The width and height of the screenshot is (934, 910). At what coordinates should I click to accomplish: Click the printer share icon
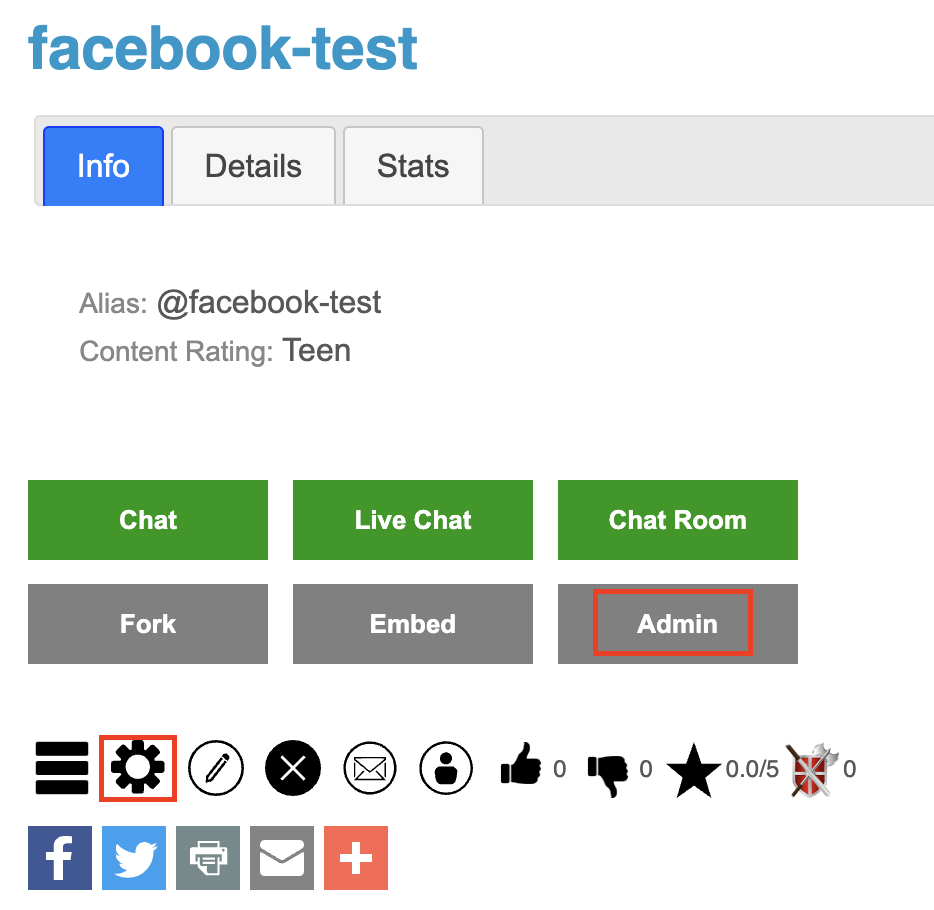click(x=208, y=858)
